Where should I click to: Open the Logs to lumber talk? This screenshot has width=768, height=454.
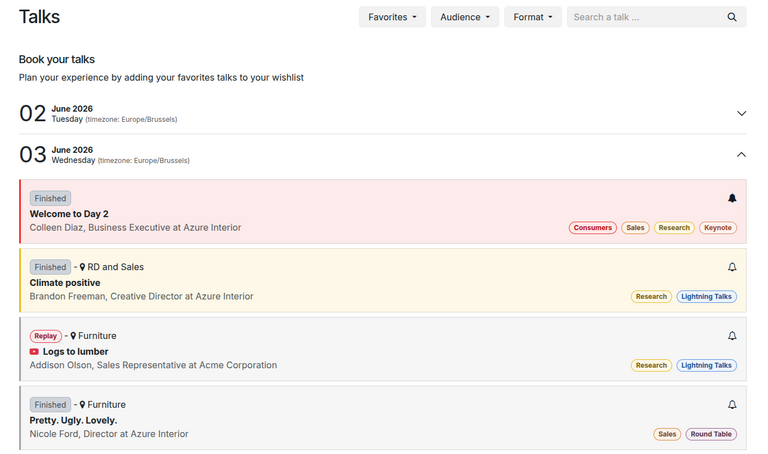click(75, 352)
